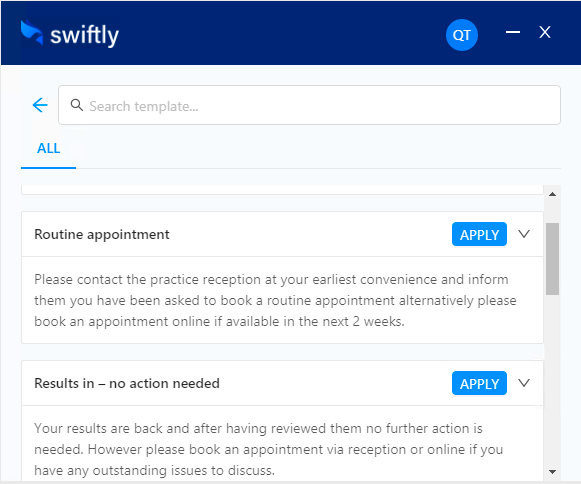Viewport: 581px width, 484px height.
Task: Click the template list scrollbar thumb
Action: click(552, 259)
